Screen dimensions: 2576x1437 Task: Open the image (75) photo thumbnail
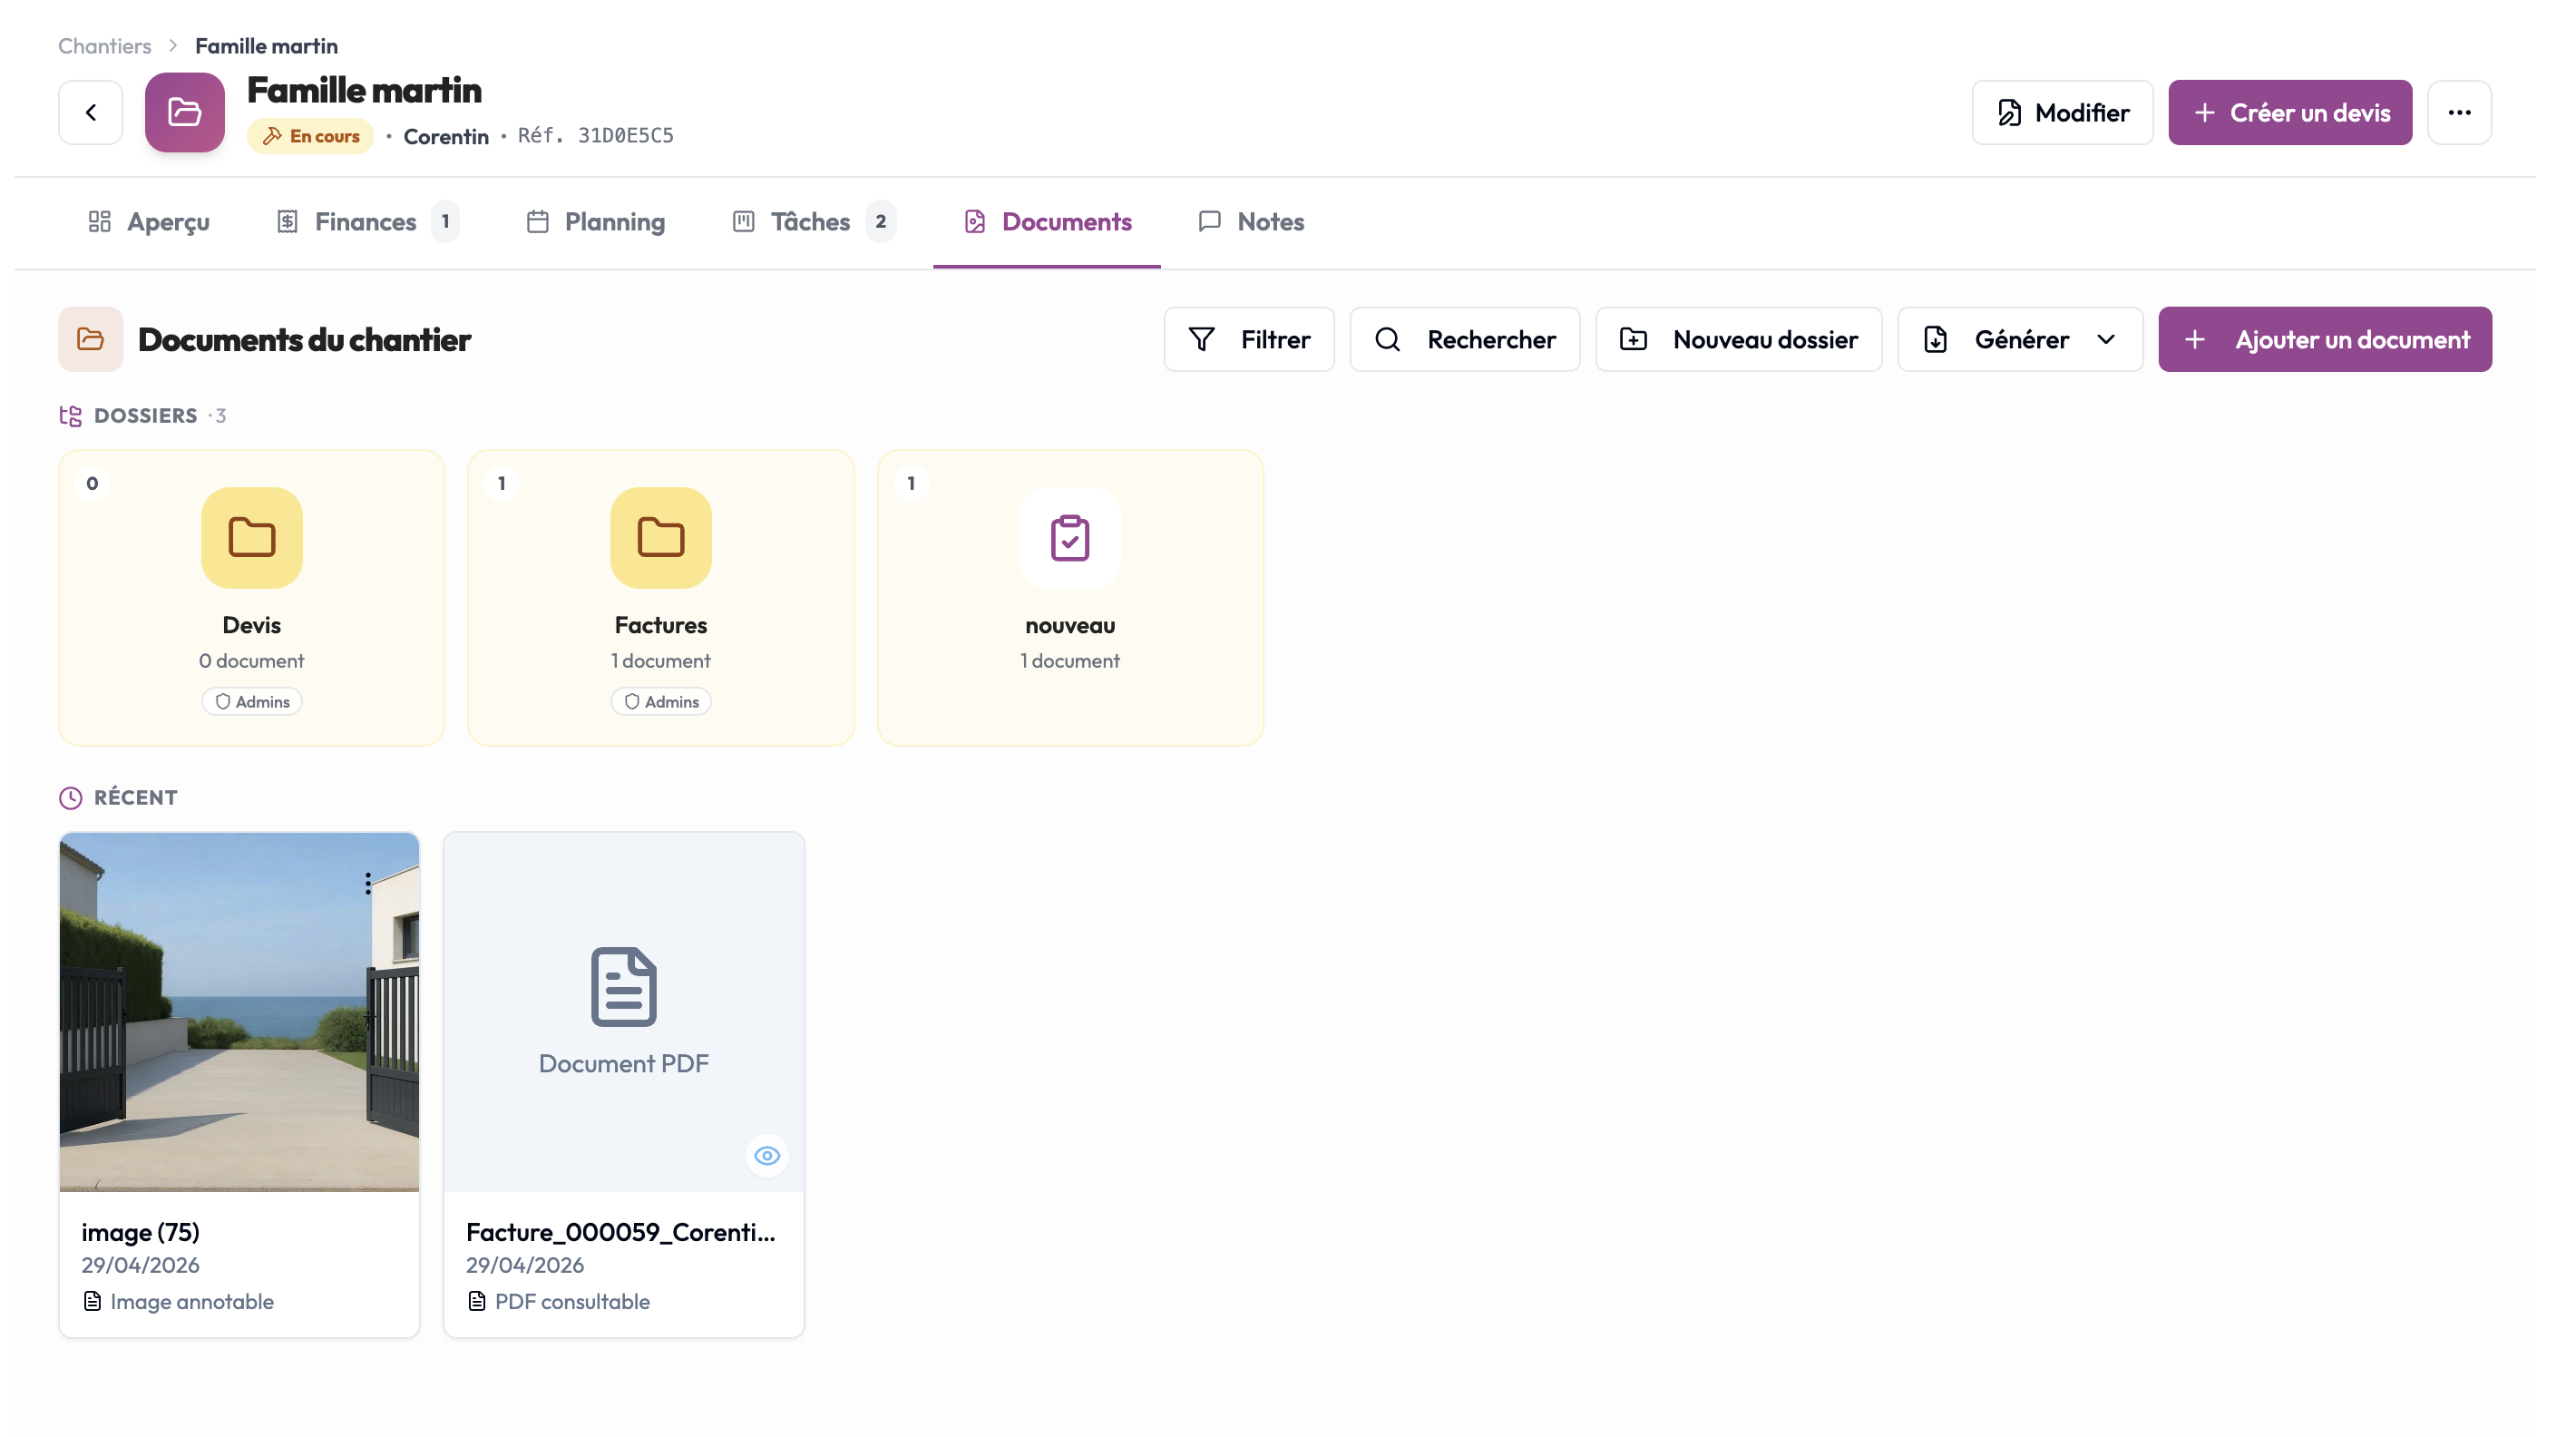(239, 1012)
